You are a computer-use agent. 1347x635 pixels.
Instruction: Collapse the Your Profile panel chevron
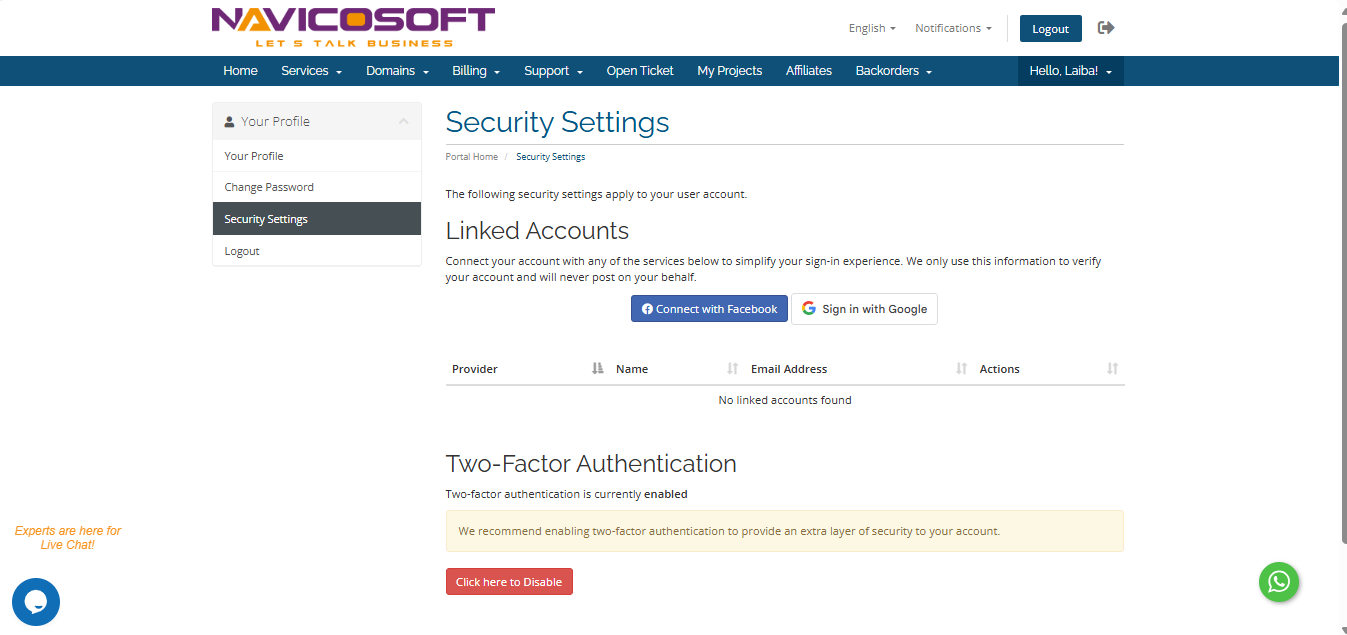point(403,121)
